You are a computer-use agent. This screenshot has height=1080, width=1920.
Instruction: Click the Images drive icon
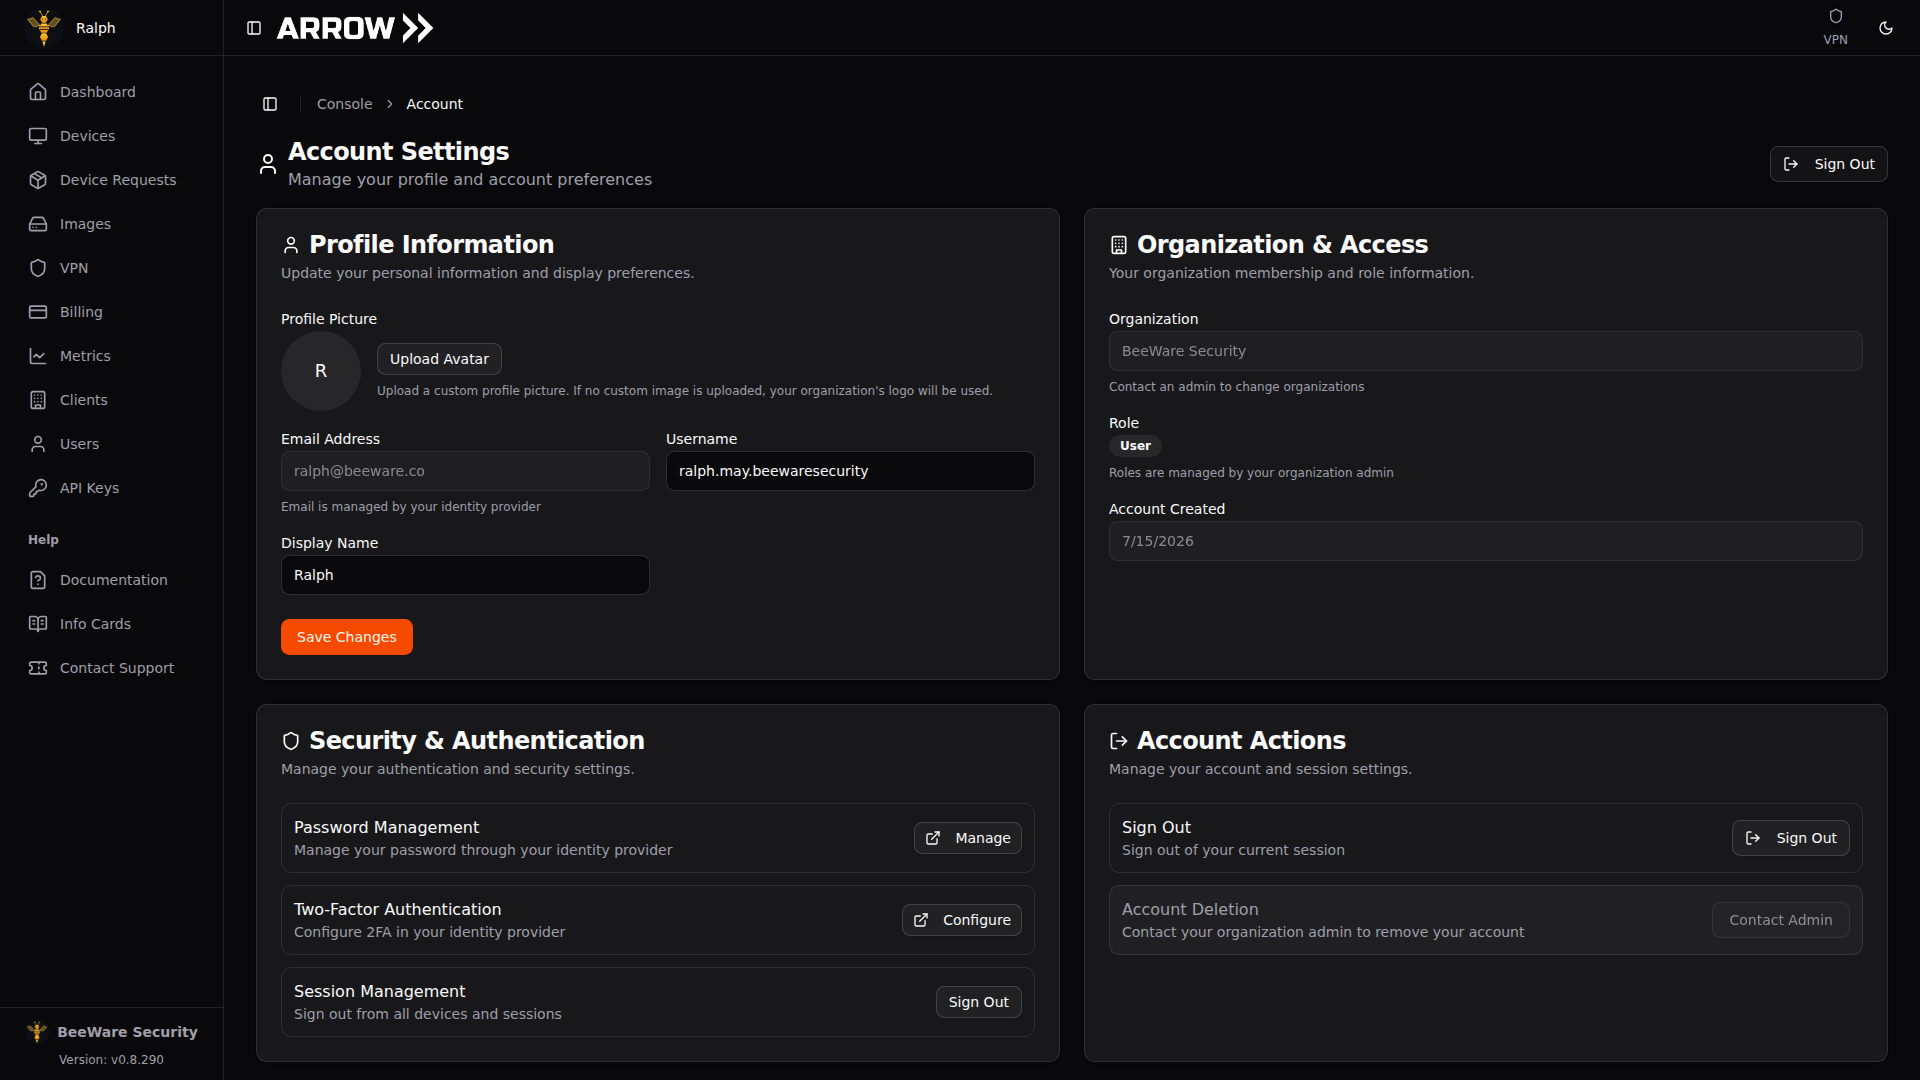click(38, 224)
